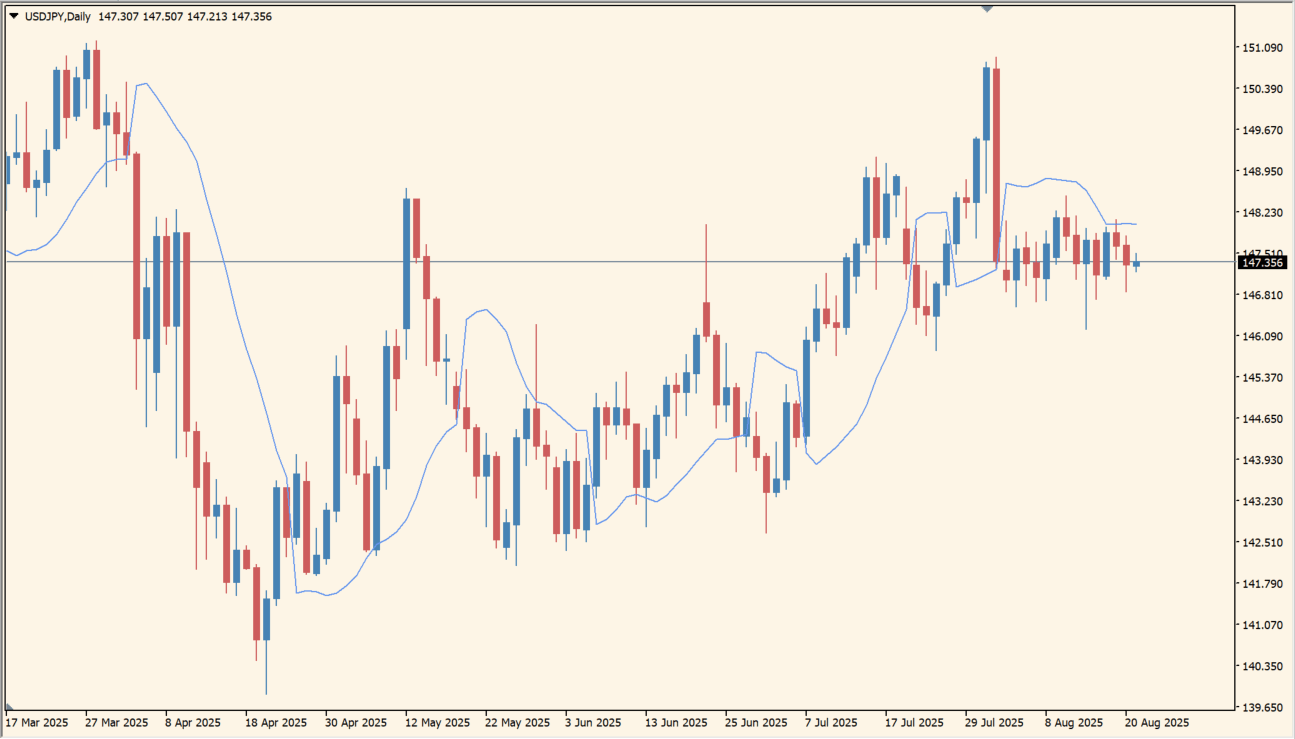Click the current price tag 147.356
Screen dimensions: 1295x739
(x=1262, y=262)
